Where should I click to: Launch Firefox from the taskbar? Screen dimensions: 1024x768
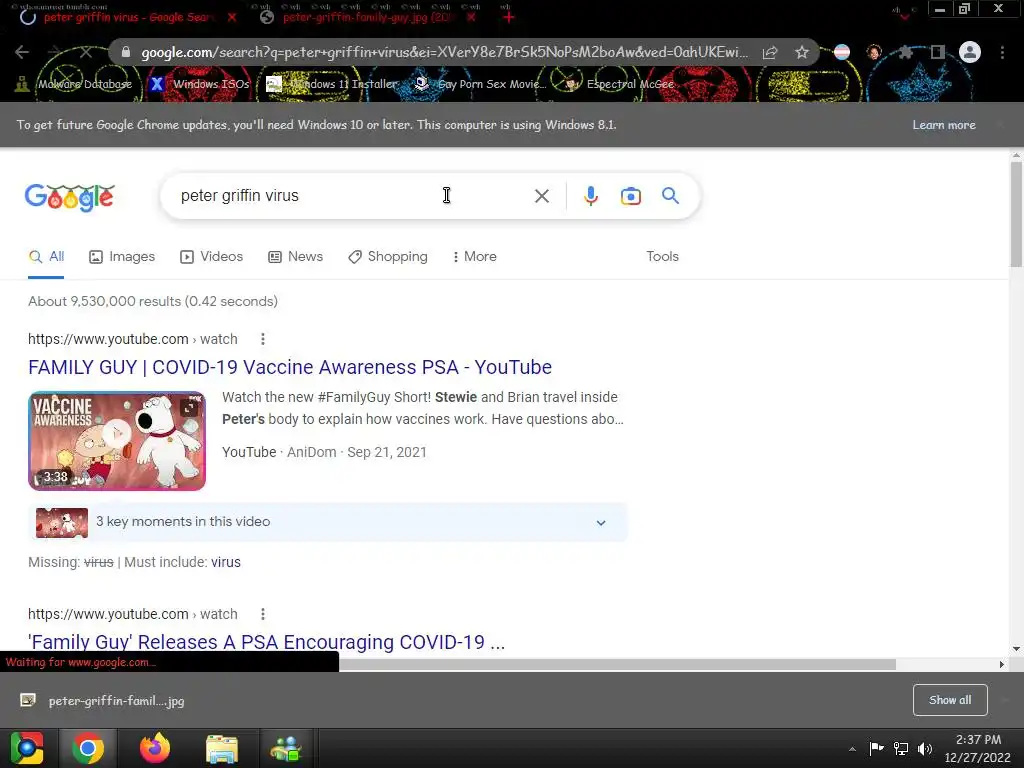click(x=155, y=748)
